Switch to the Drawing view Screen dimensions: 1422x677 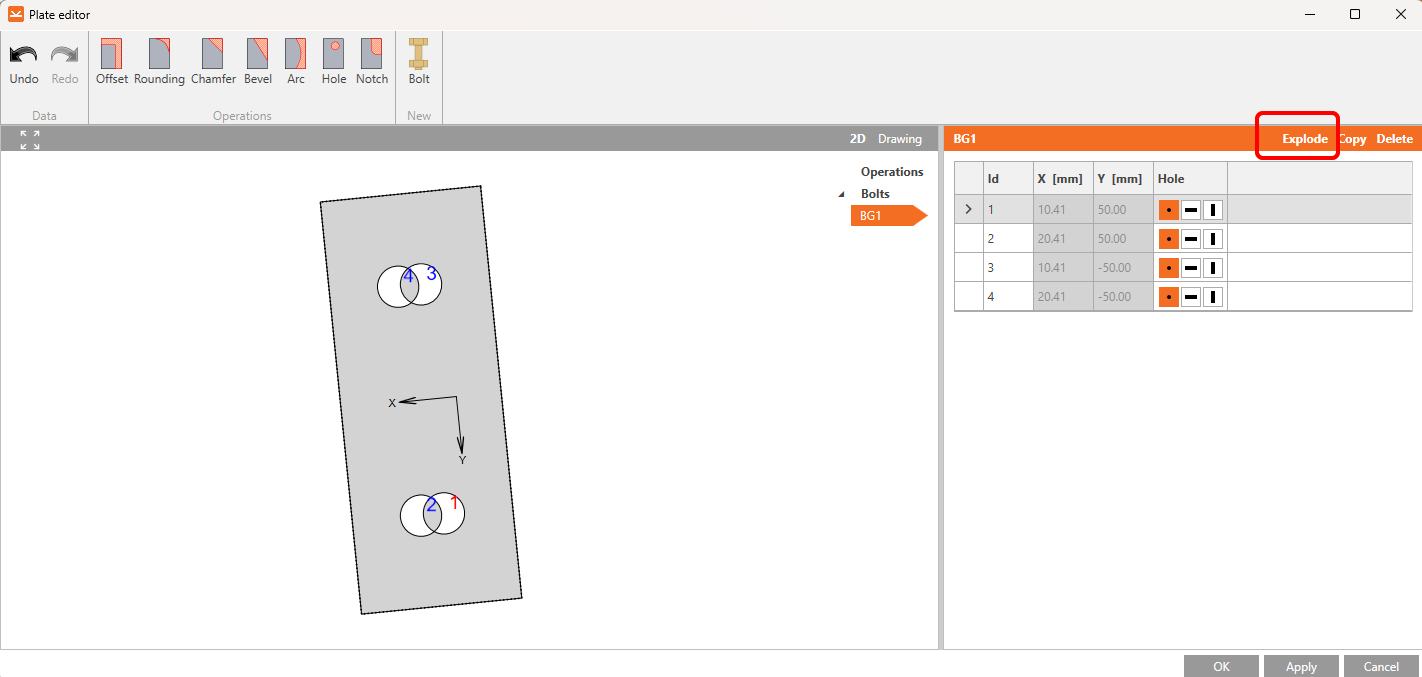pos(899,139)
